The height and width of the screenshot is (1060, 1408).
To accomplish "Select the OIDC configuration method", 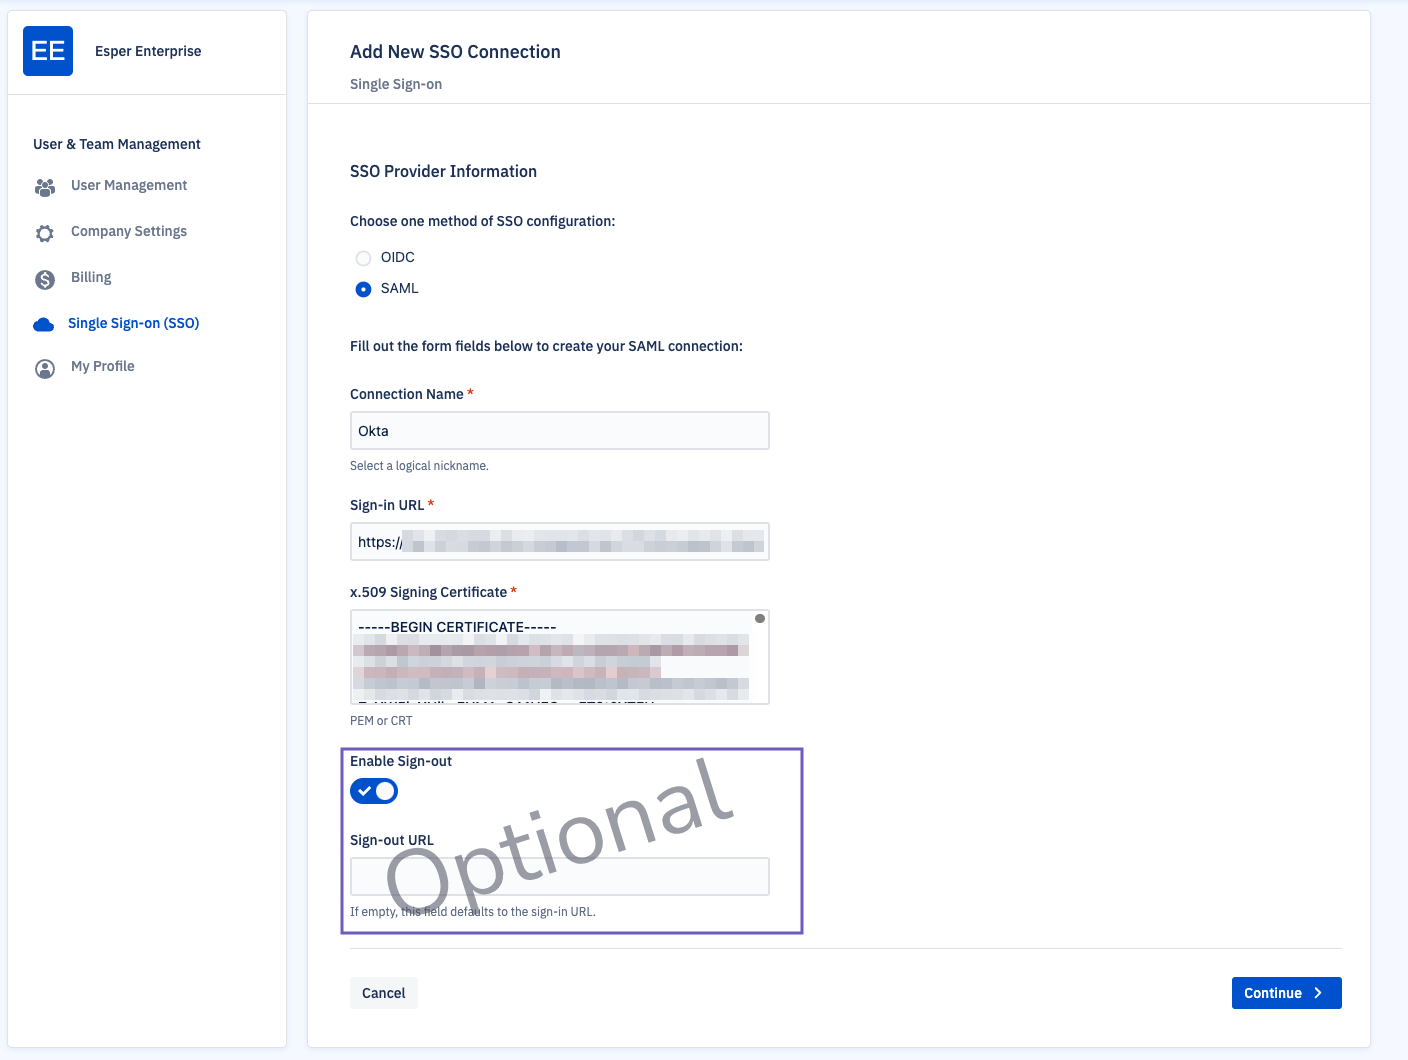I will tap(363, 258).
